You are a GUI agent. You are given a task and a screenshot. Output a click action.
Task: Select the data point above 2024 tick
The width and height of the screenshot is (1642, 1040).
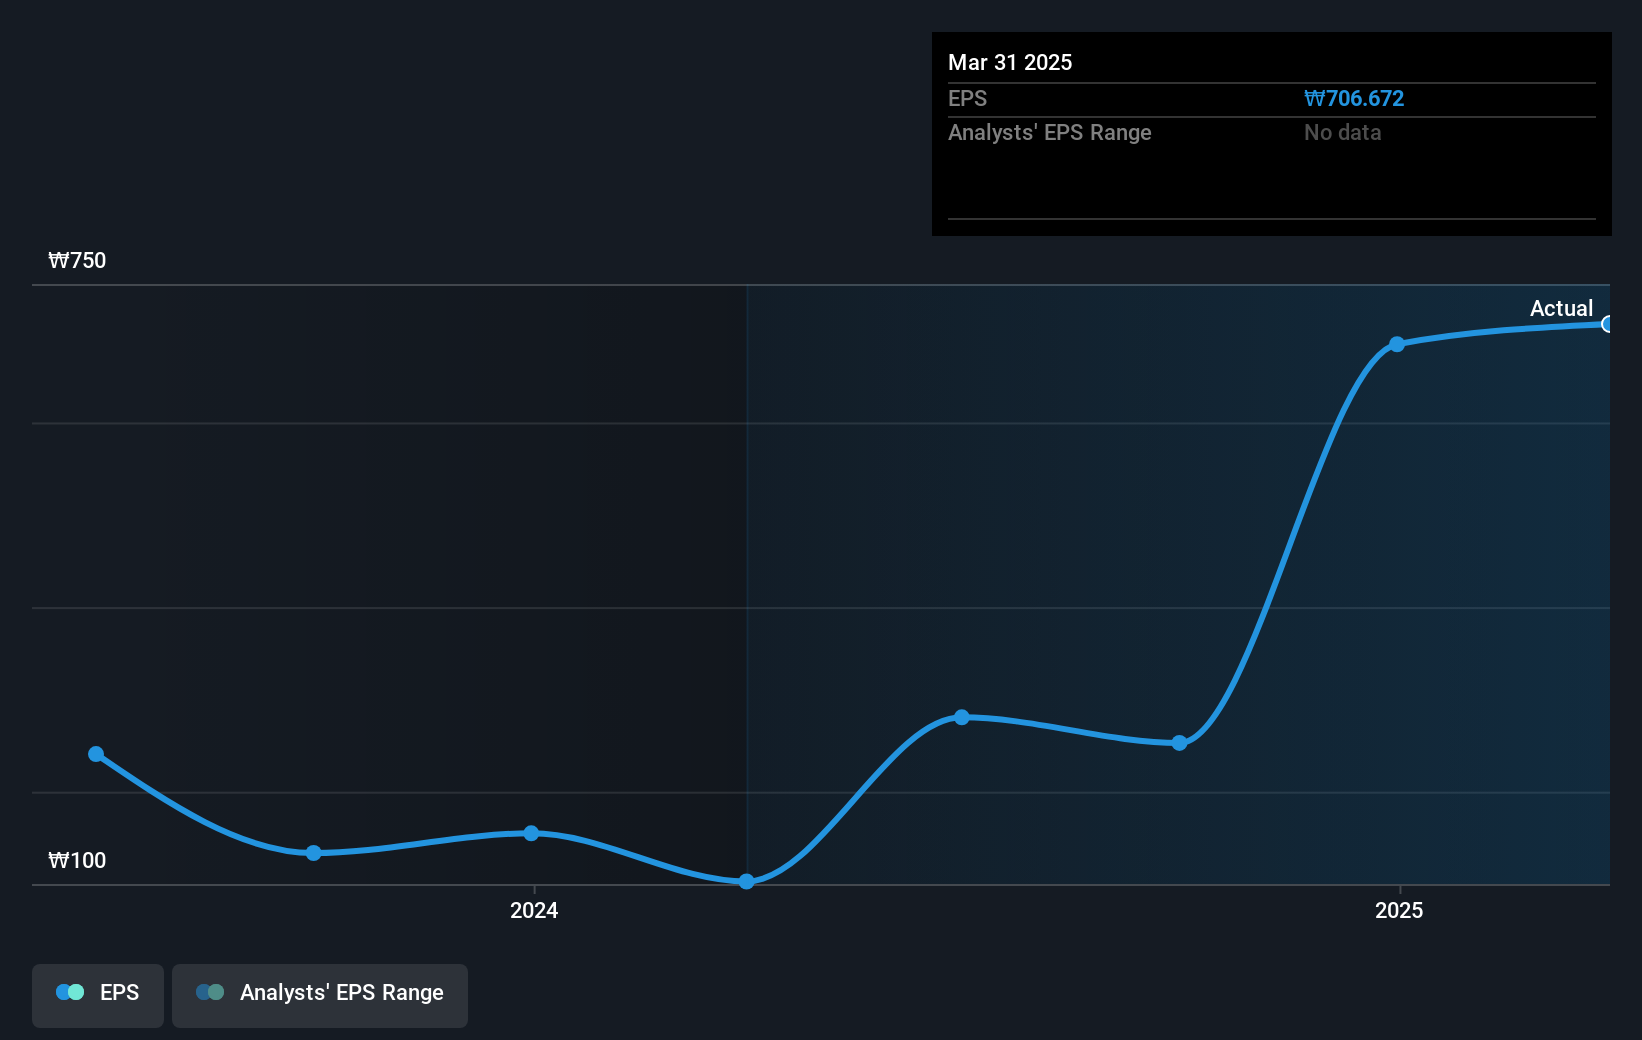tap(531, 833)
